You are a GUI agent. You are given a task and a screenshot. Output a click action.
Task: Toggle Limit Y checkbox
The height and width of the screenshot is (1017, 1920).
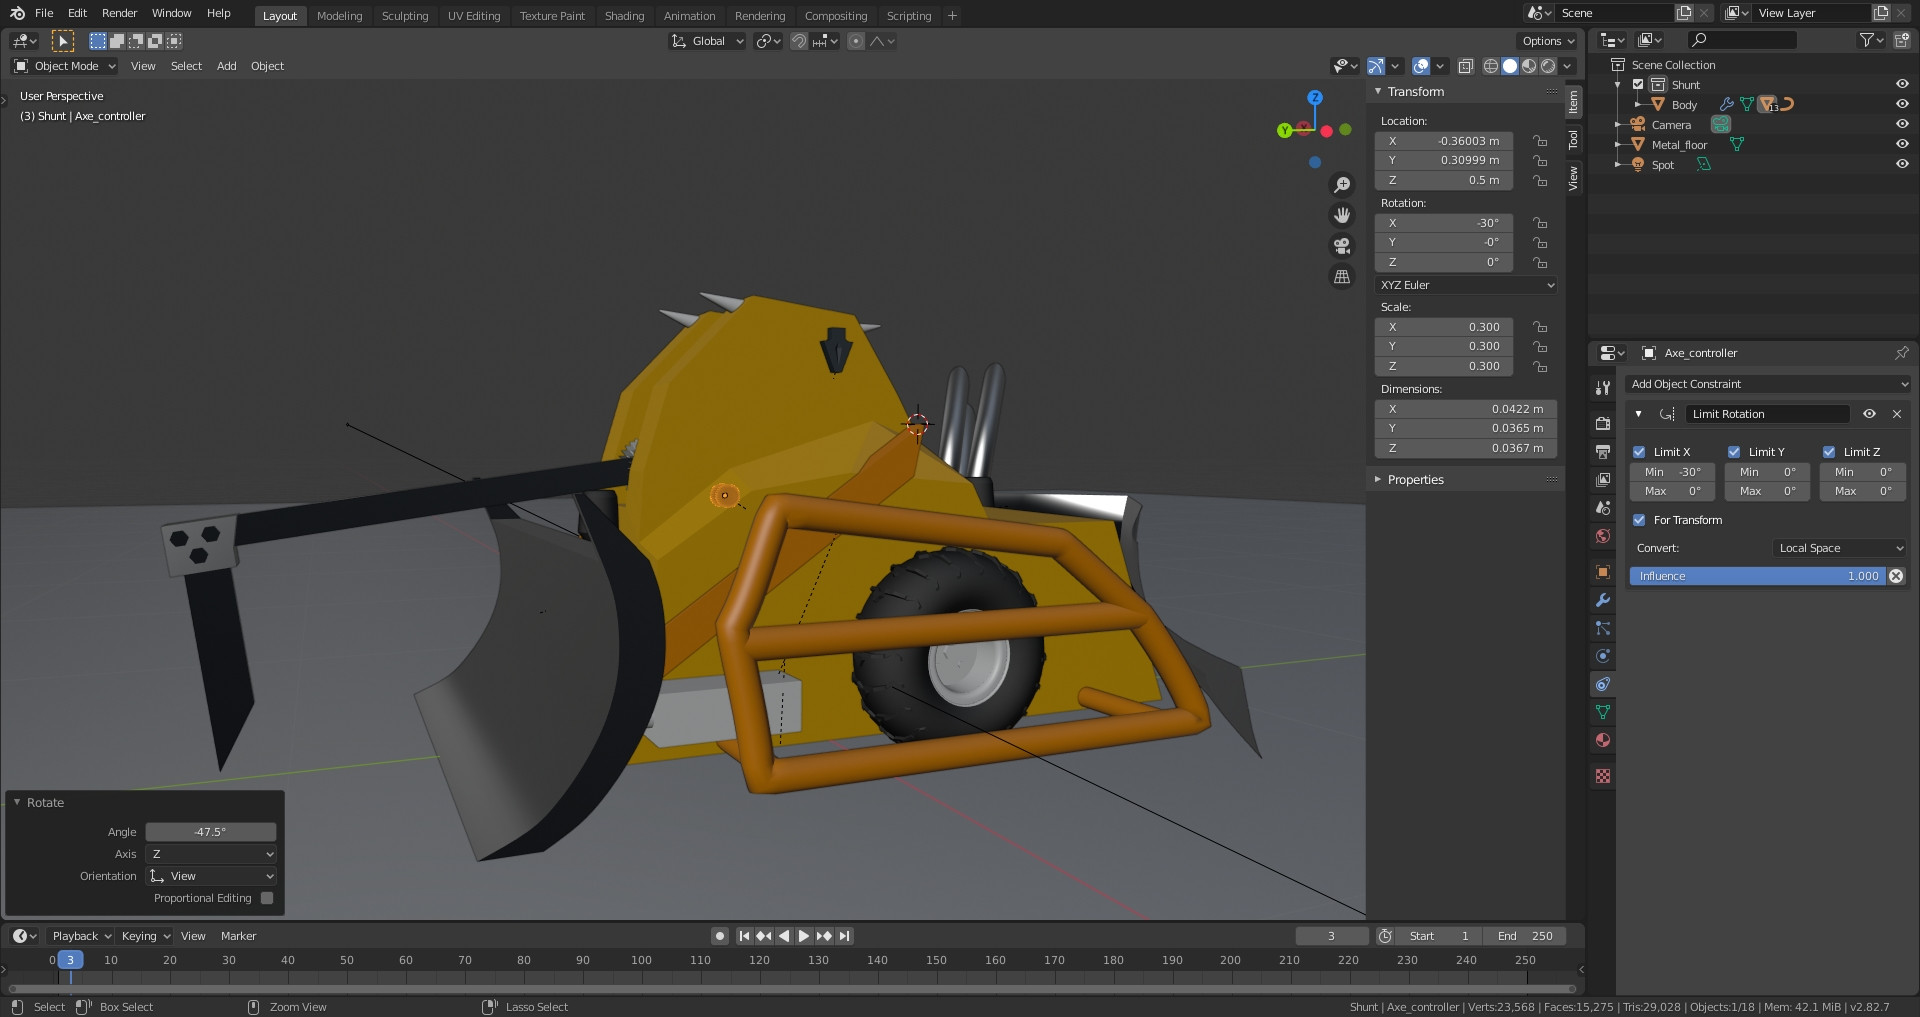point(1734,452)
